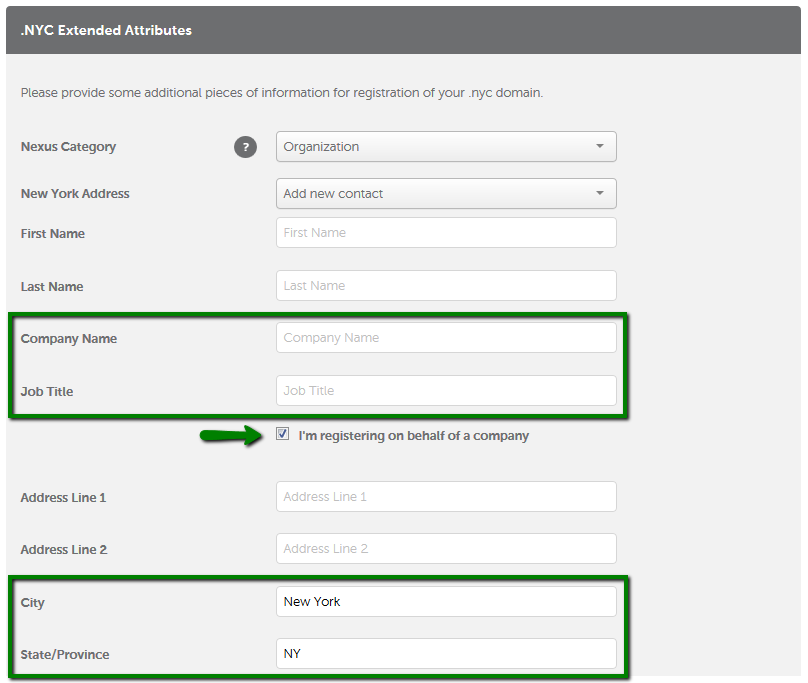
Task: Click the New York Address label
Action: tap(75, 194)
